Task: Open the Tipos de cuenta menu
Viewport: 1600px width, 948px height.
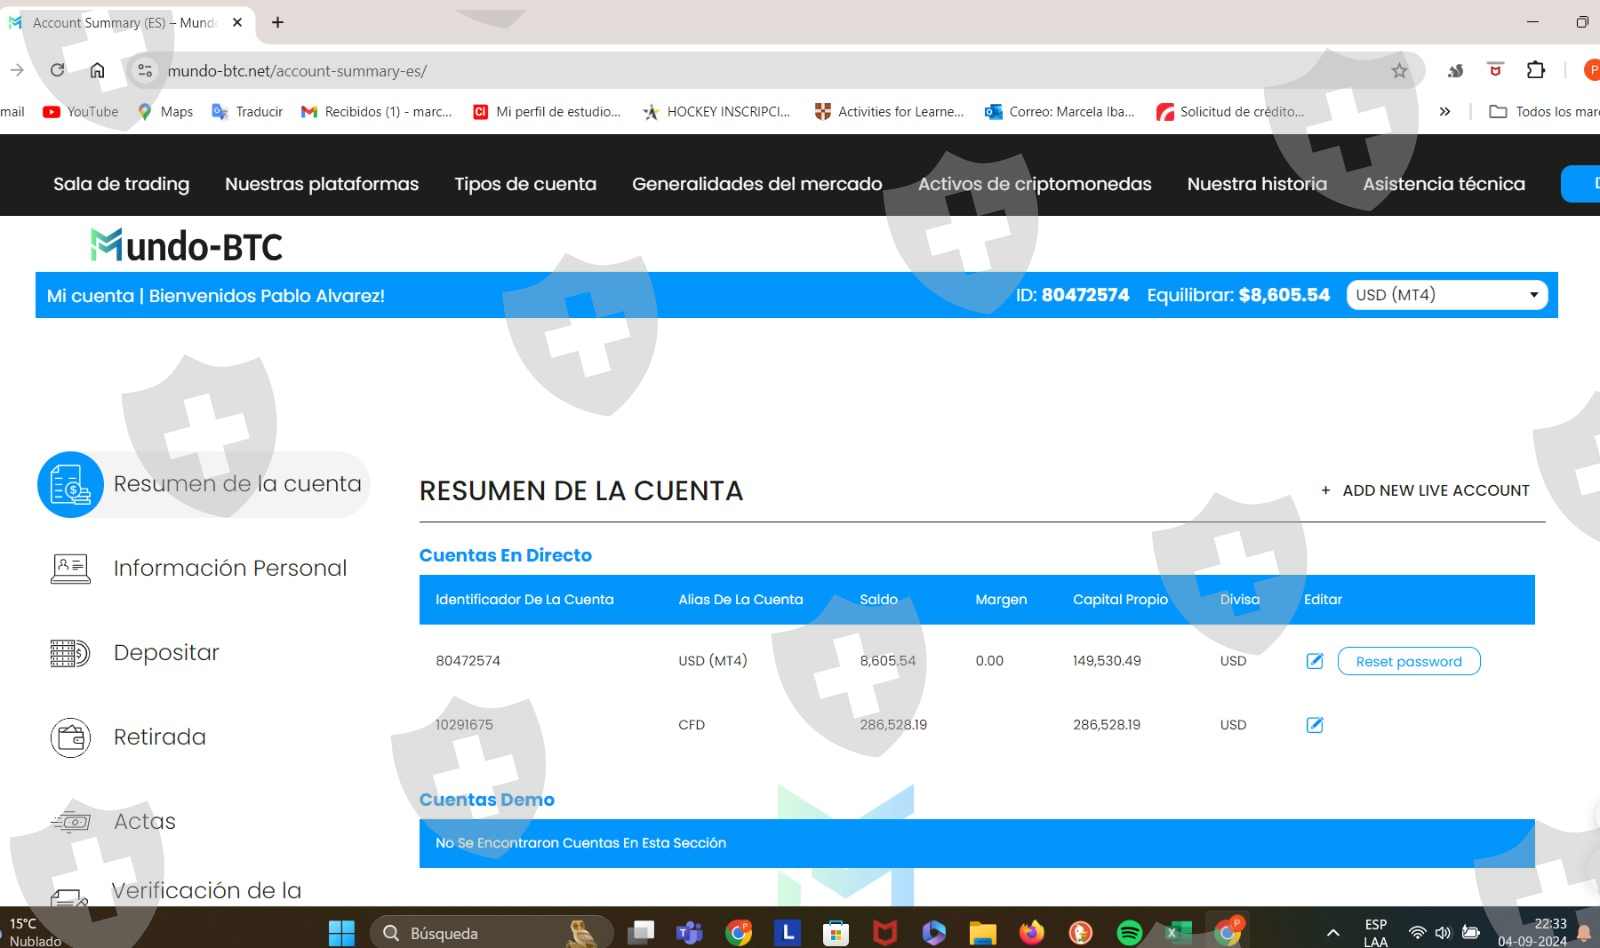Action: click(x=525, y=184)
